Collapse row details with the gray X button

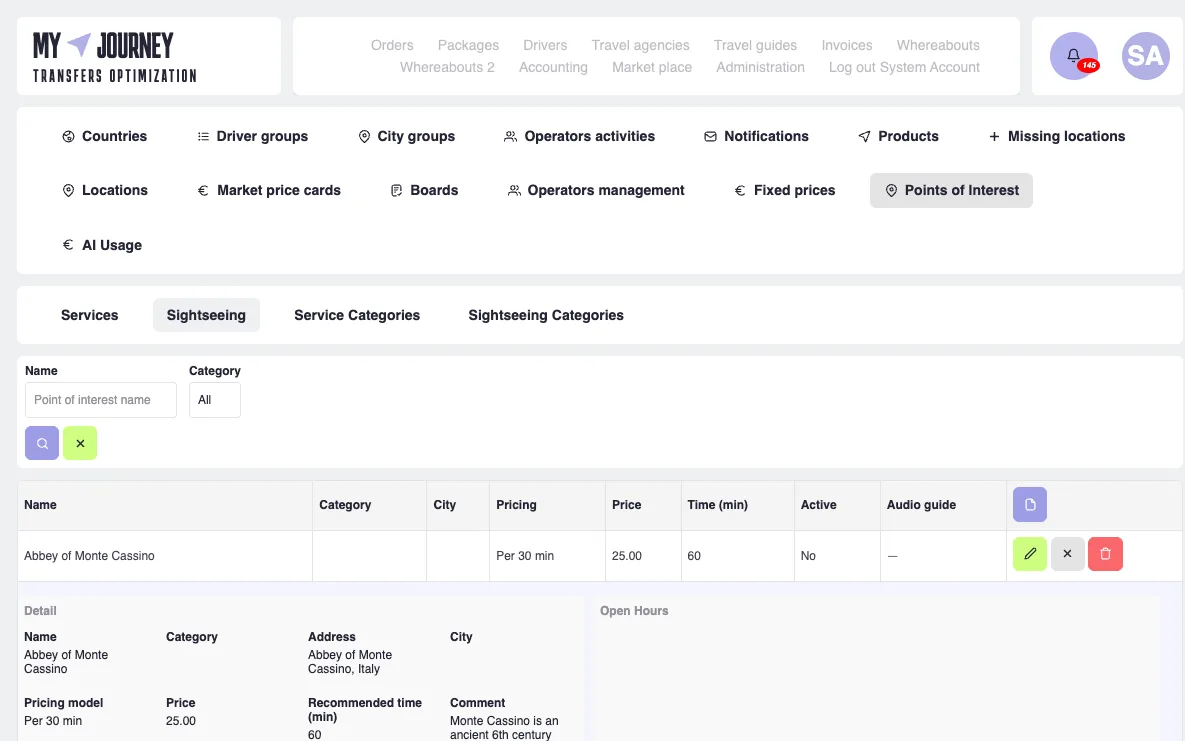[x=1067, y=554]
